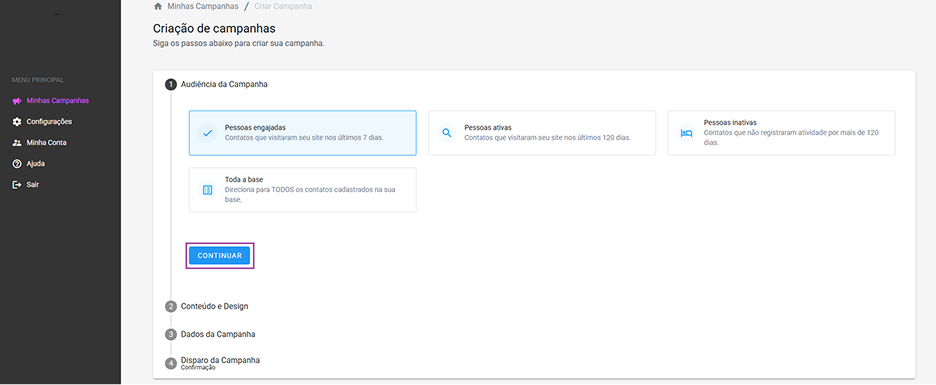Select the Pessoas ativas audience card
Screen dimensions: 936x385
(x=542, y=133)
